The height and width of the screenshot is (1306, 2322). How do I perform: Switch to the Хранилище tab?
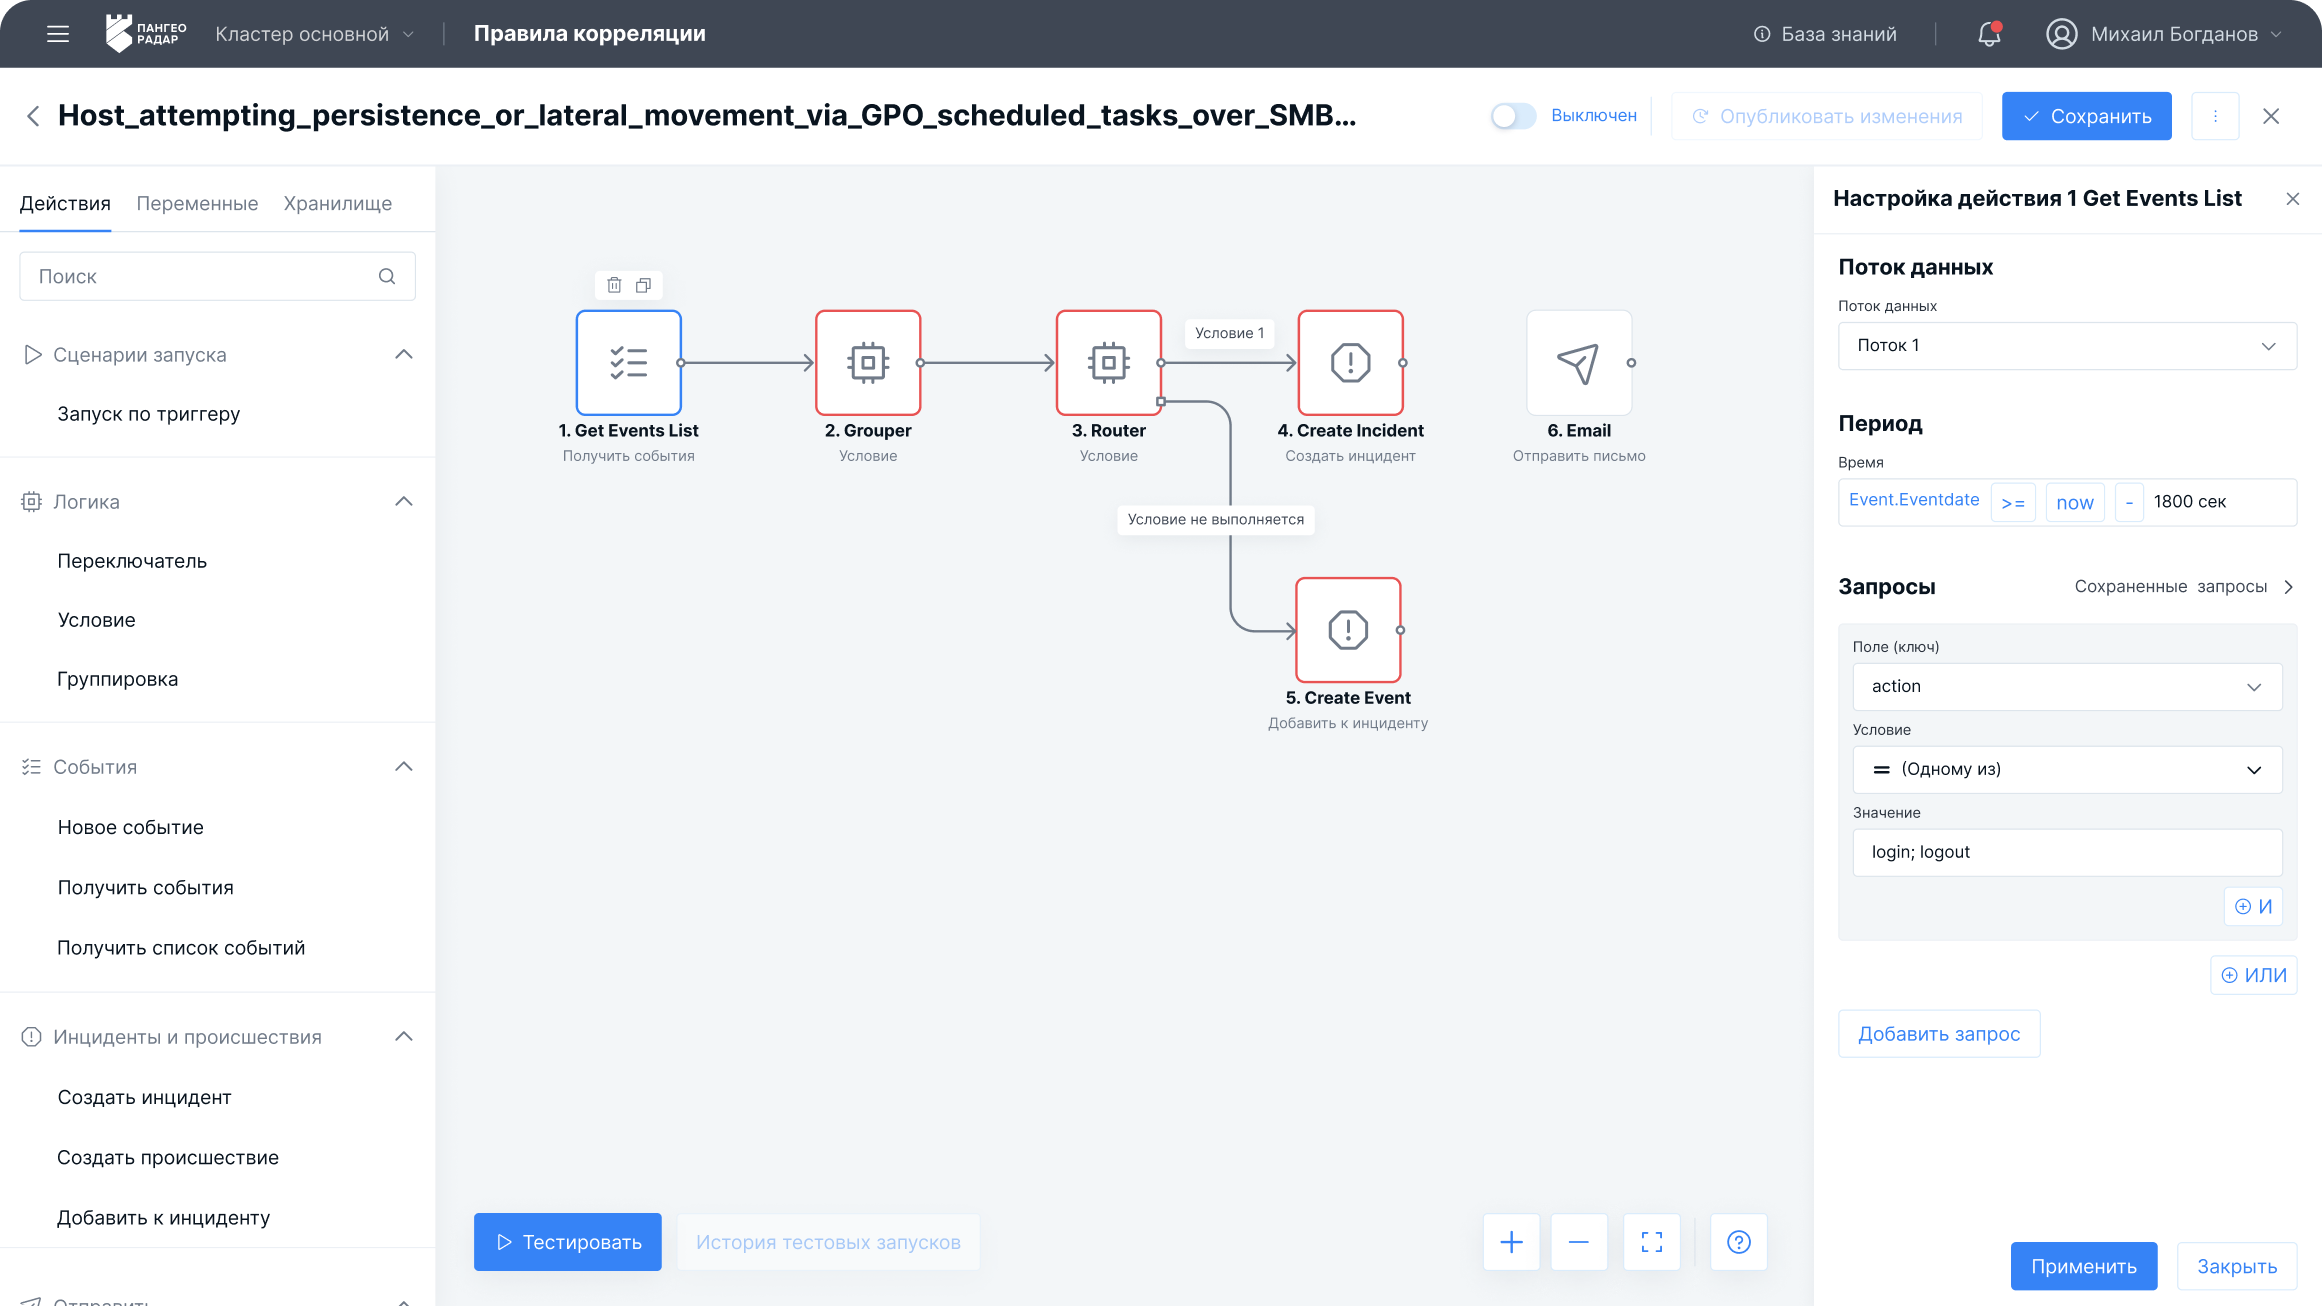(337, 203)
